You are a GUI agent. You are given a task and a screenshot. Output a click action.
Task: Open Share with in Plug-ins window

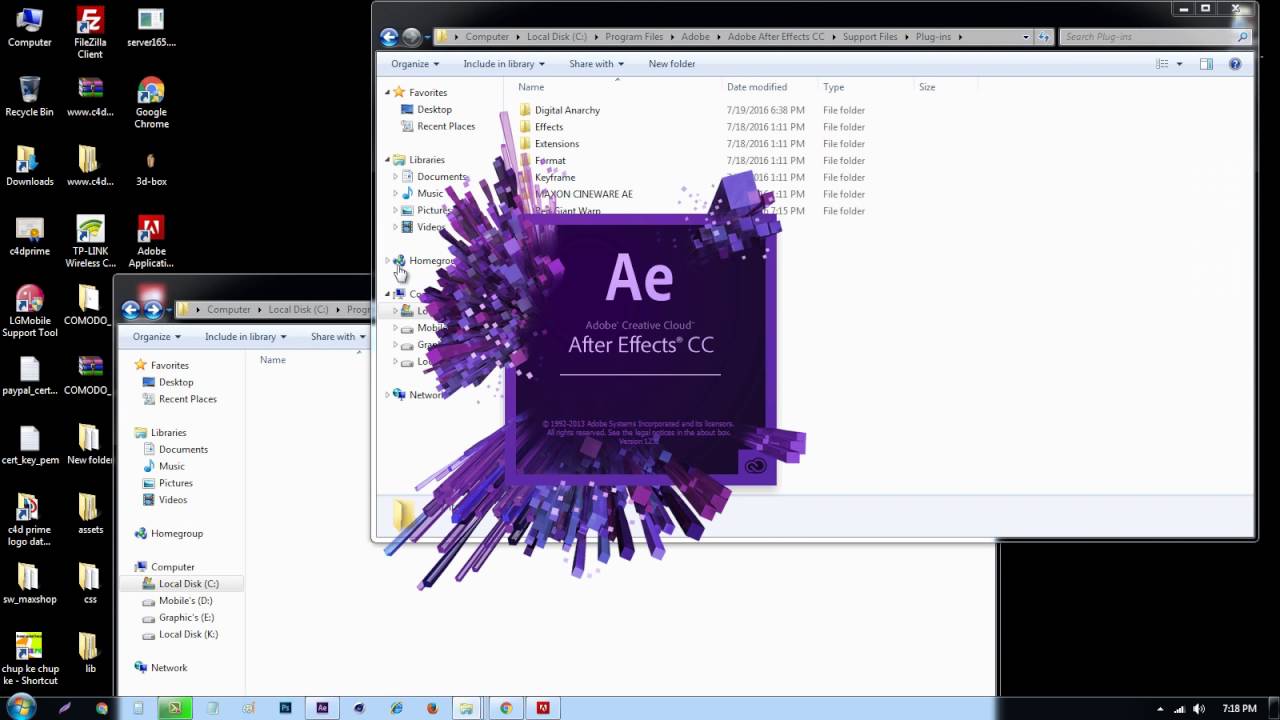click(597, 64)
